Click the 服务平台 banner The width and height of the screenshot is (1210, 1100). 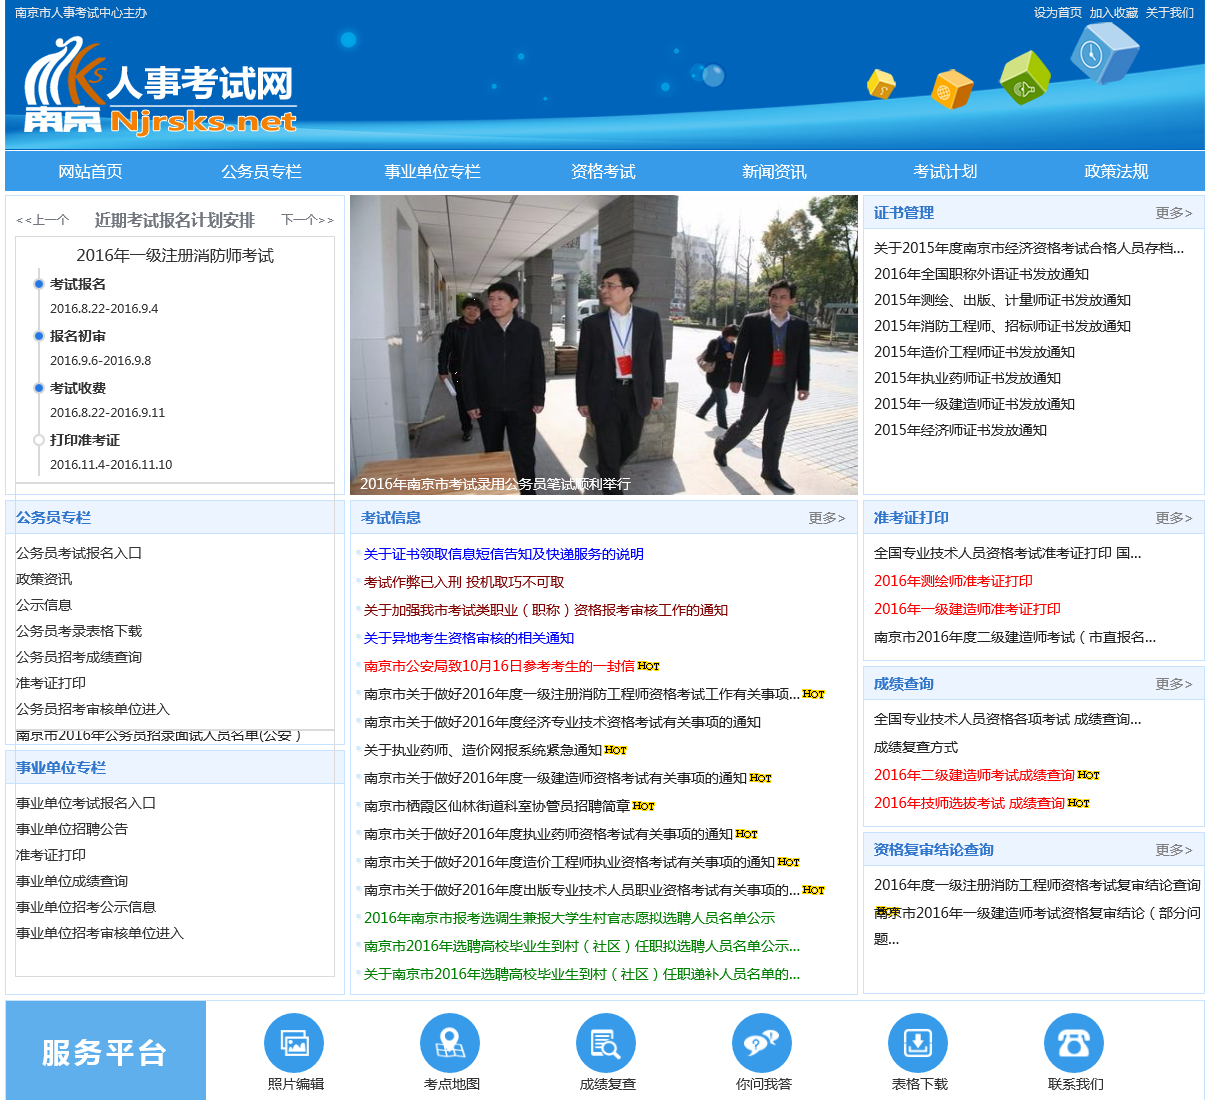click(106, 1052)
